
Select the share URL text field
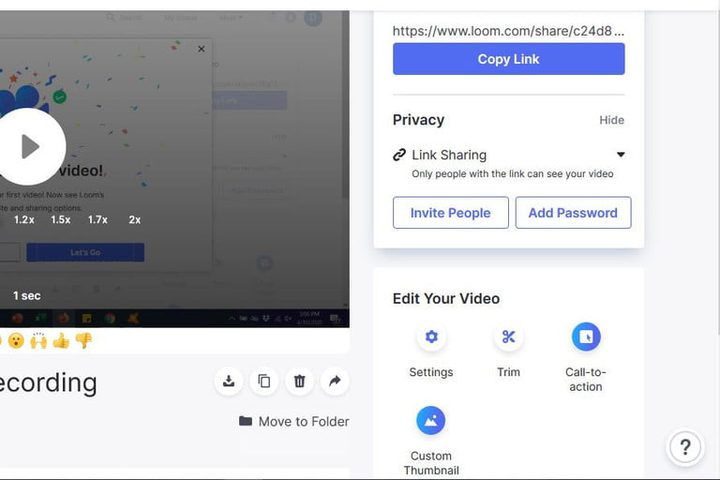click(508, 31)
